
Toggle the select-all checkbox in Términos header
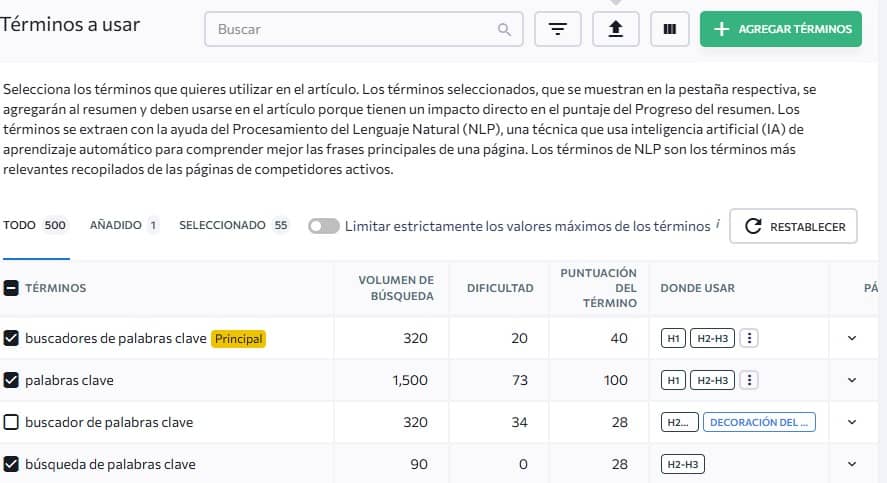12,288
